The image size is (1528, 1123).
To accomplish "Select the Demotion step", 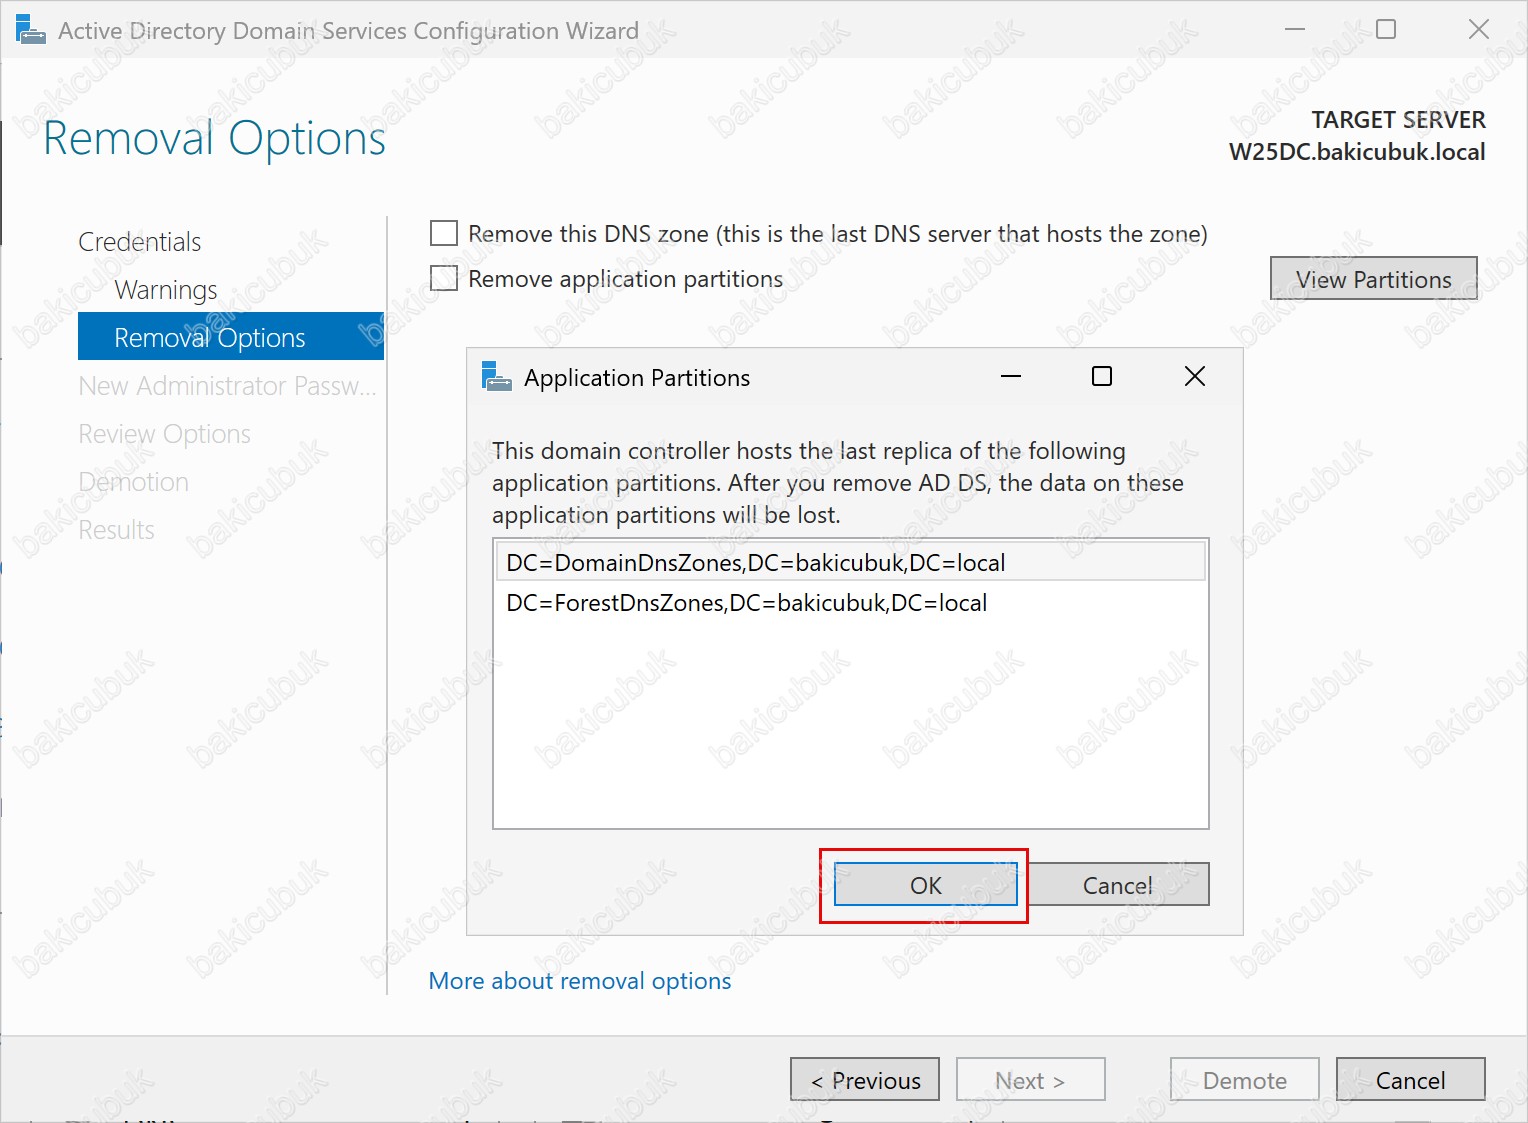I will [134, 482].
